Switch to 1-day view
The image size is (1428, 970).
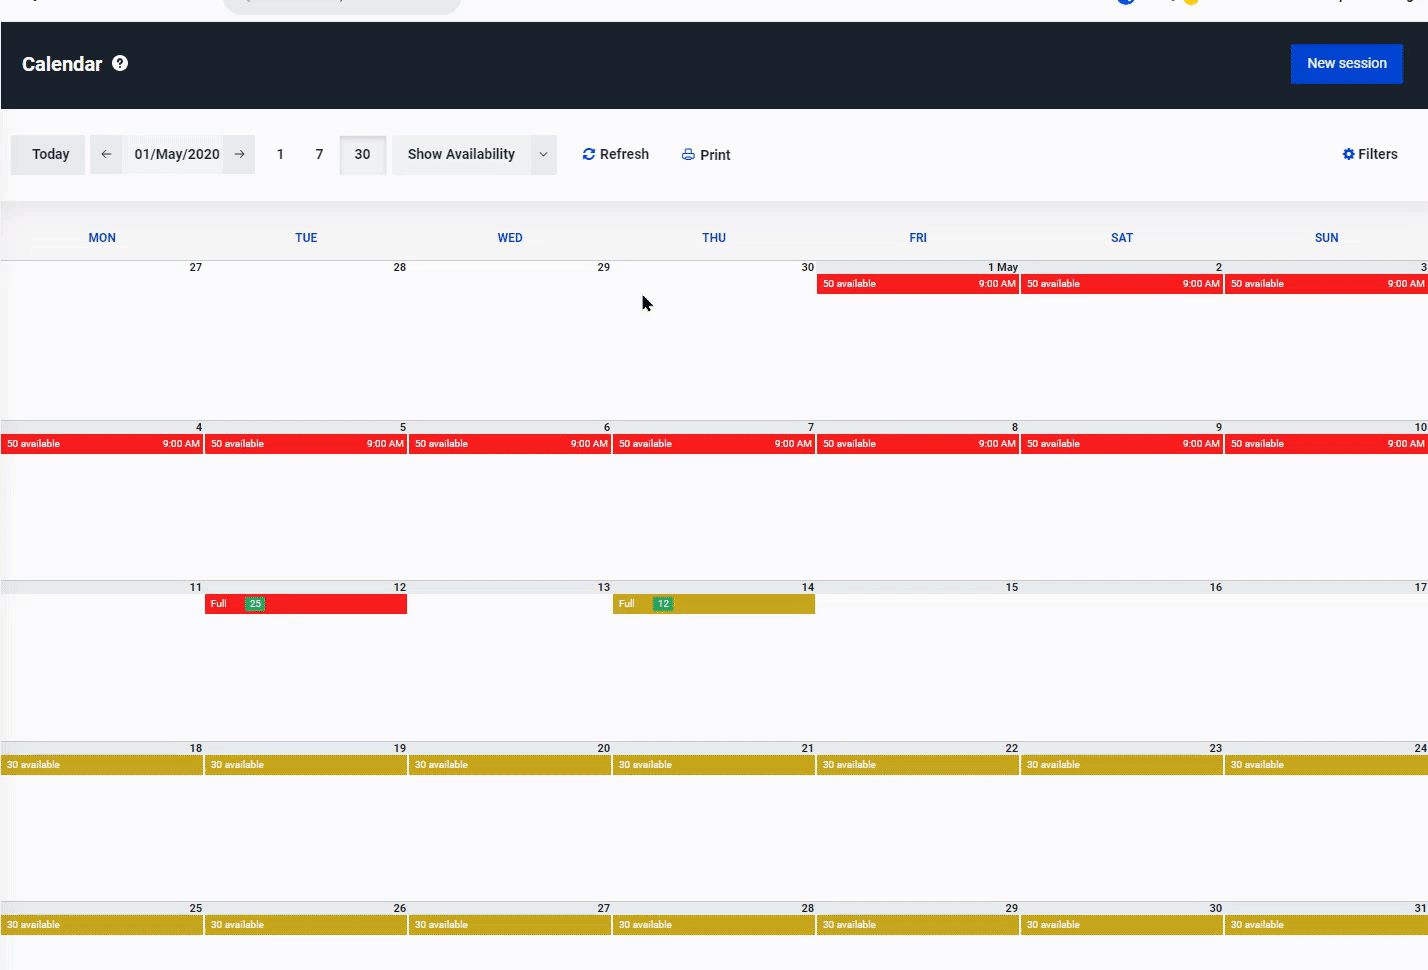click(280, 154)
